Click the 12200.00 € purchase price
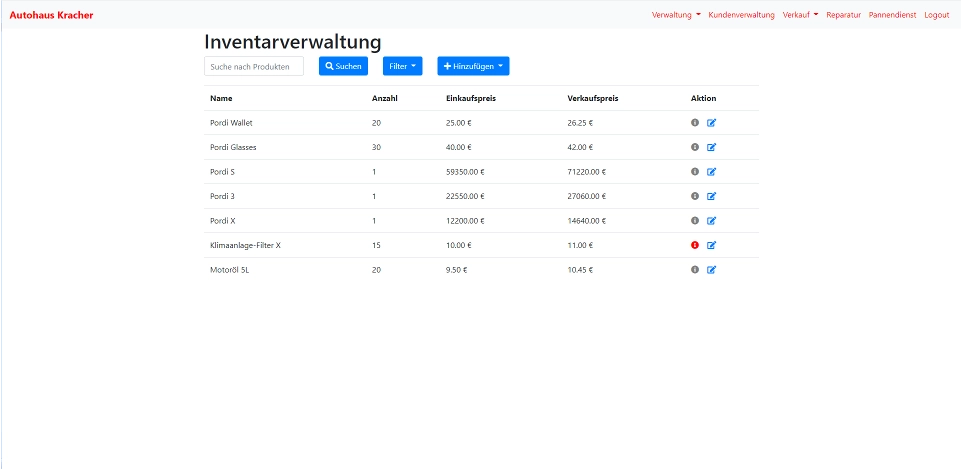961x469 pixels. [x=465, y=220]
